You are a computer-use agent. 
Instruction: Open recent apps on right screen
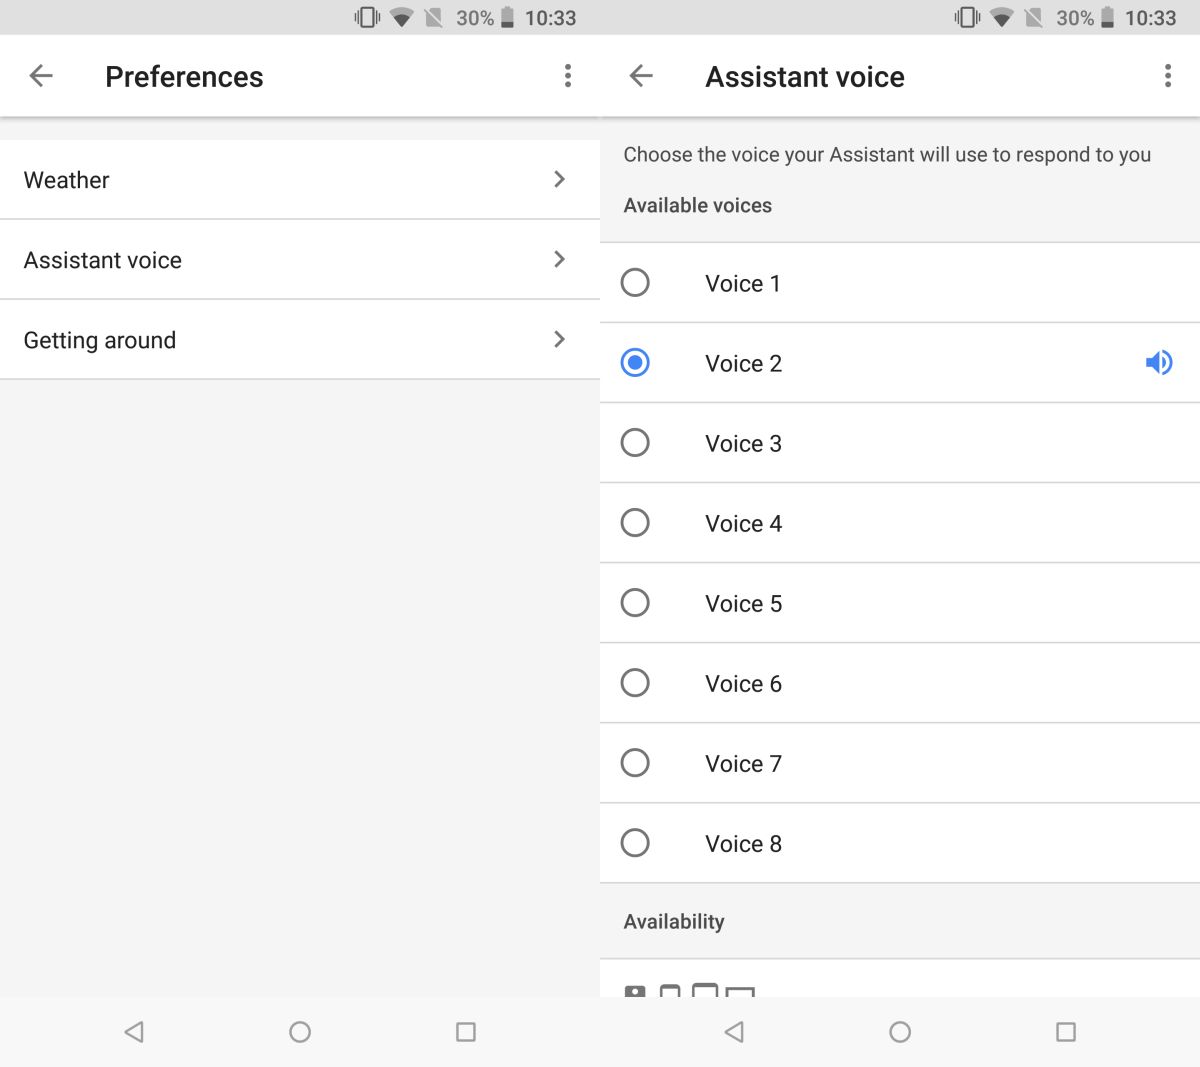[x=1066, y=1032]
